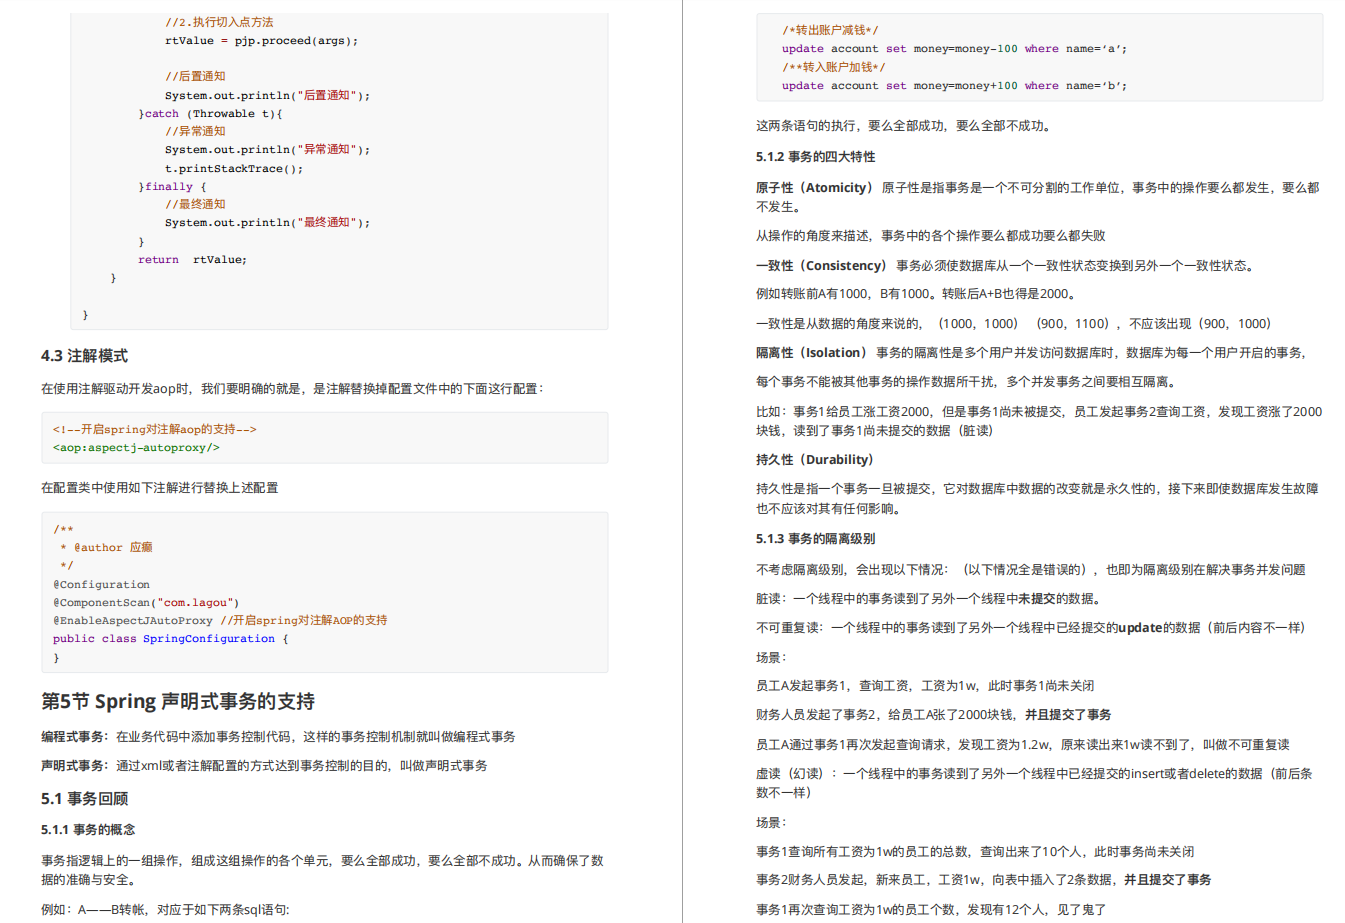Click the term "虚读（幻读）"

790,774
